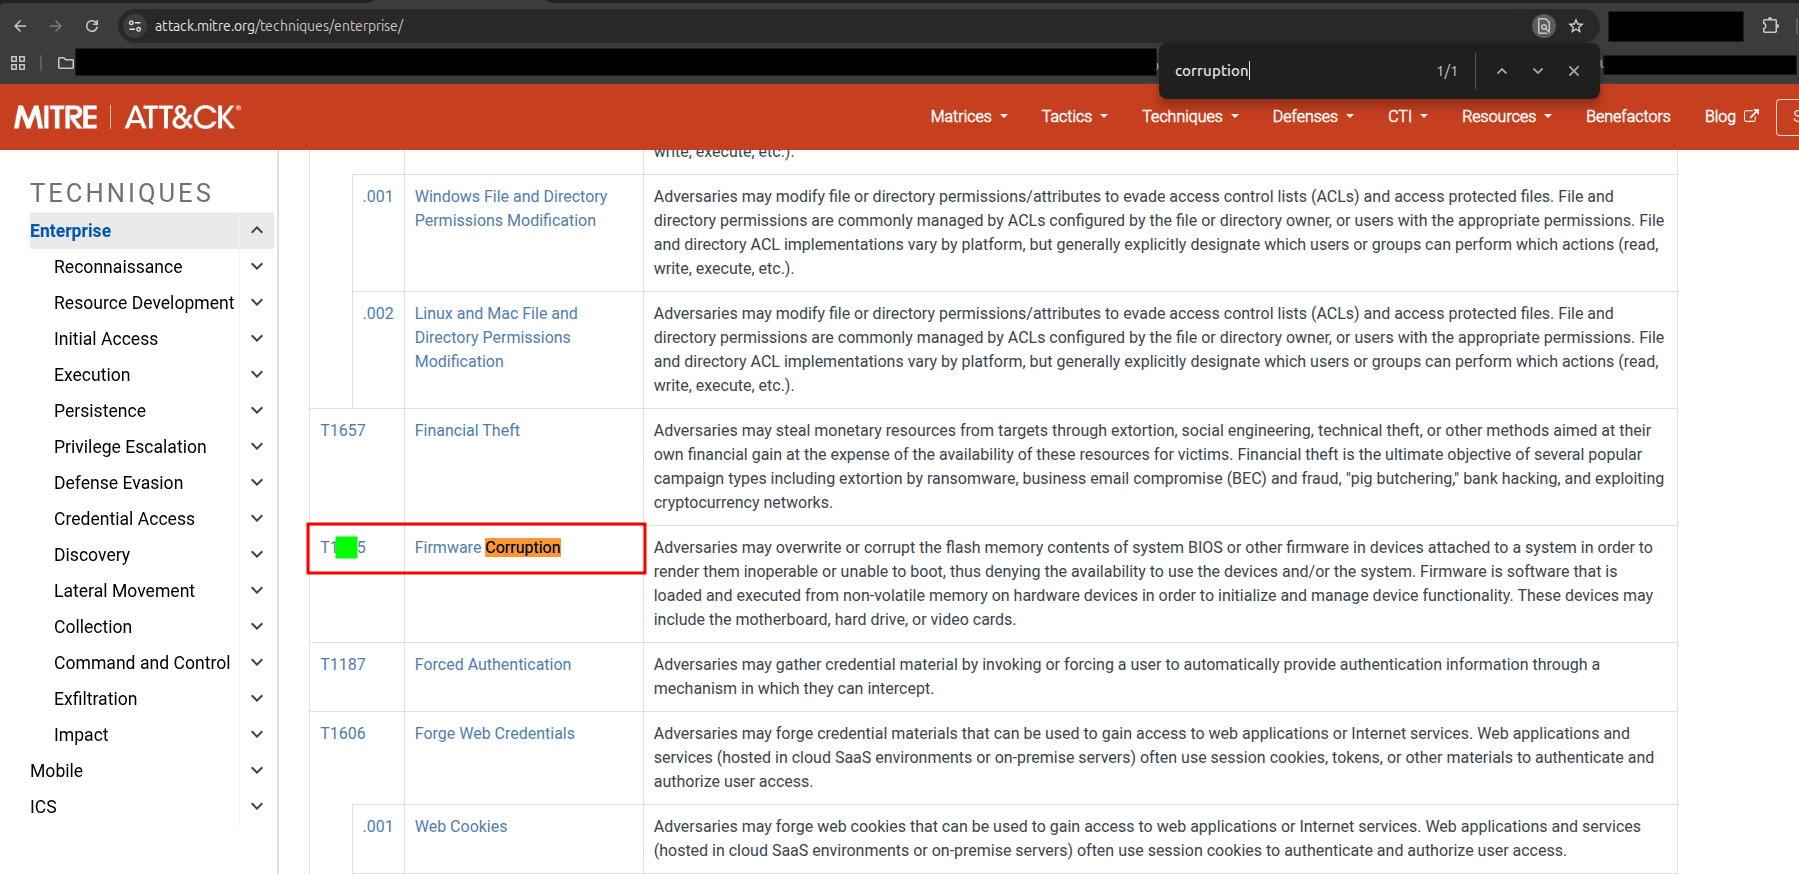Reload the page with refresh icon
The width and height of the screenshot is (1799, 874).
pyautogui.click(x=92, y=26)
